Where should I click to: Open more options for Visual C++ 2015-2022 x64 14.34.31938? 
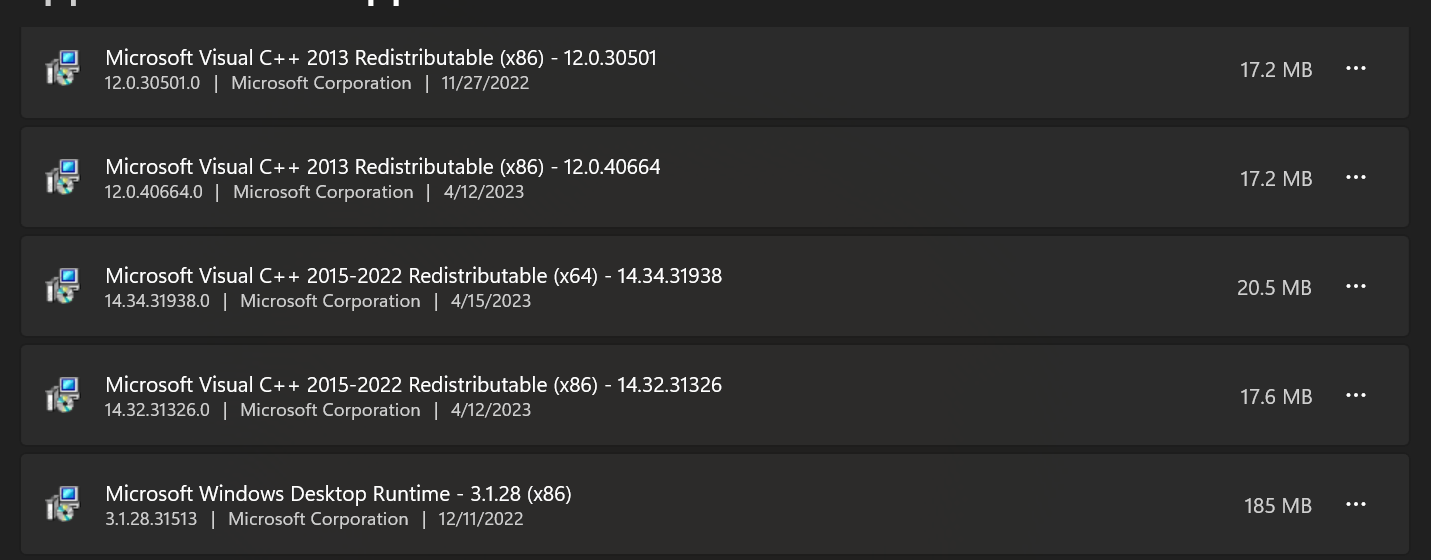click(1356, 287)
